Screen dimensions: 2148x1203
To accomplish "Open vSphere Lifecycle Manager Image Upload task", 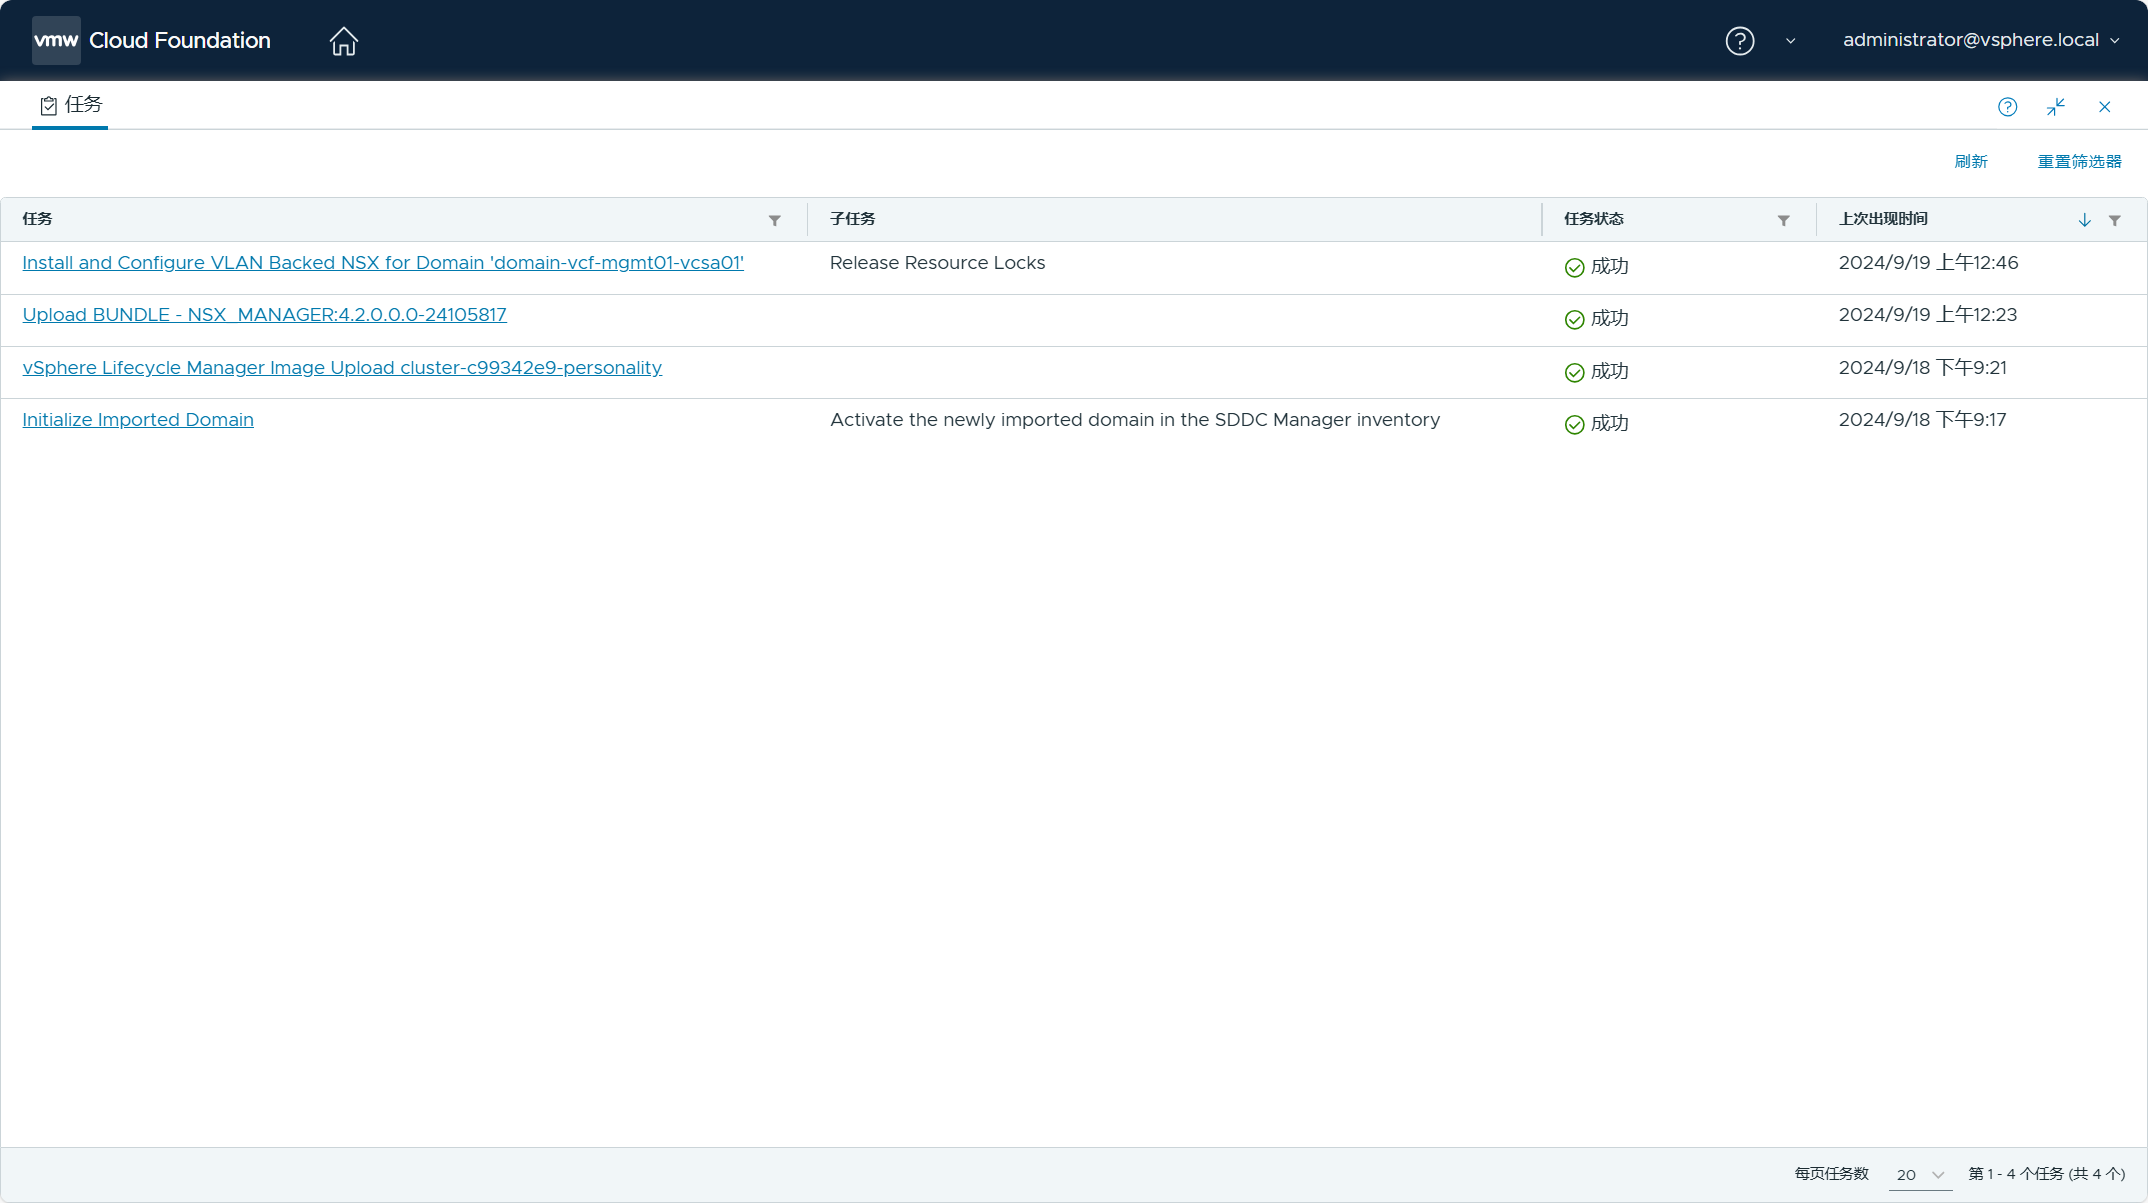I will (342, 368).
